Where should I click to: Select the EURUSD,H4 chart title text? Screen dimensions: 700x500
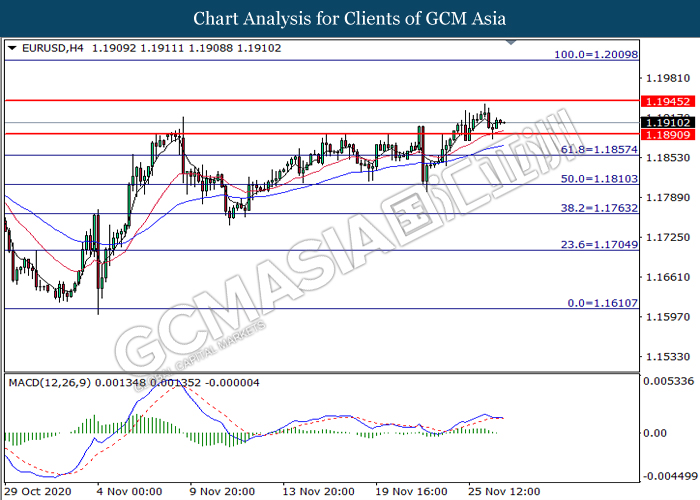tap(53, 48)
